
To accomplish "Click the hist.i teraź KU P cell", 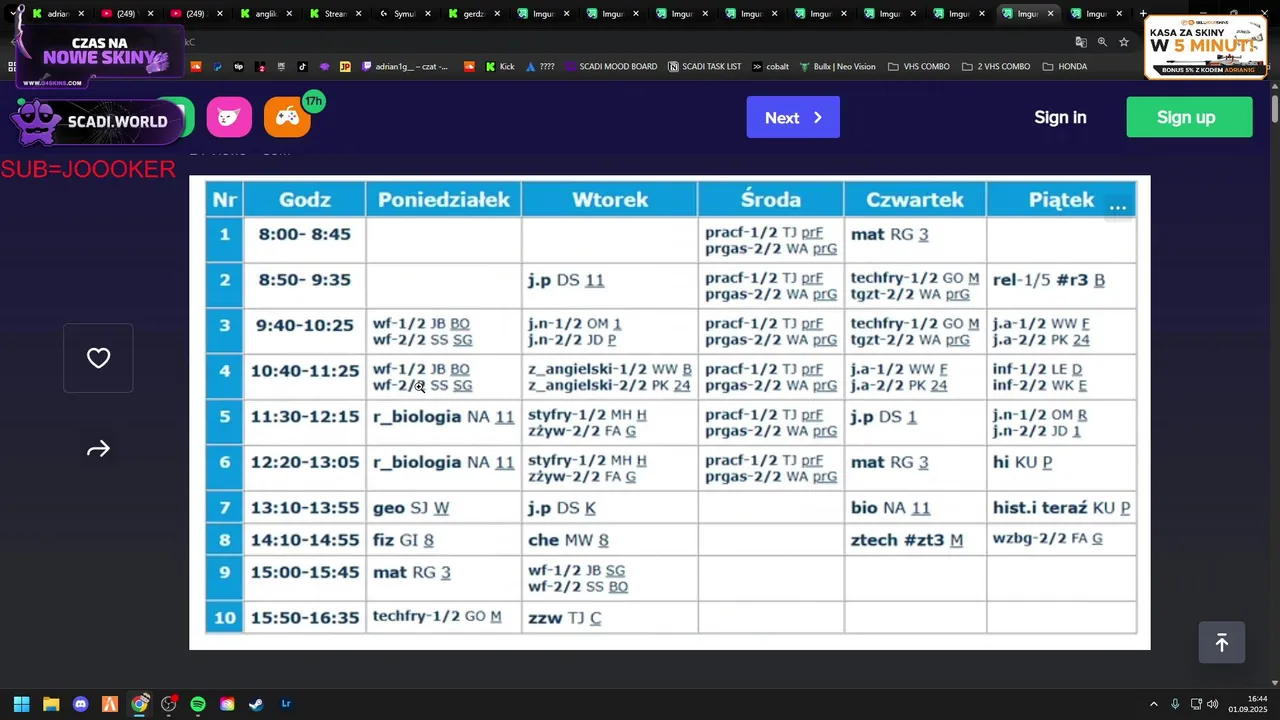I will (1061, 508).
